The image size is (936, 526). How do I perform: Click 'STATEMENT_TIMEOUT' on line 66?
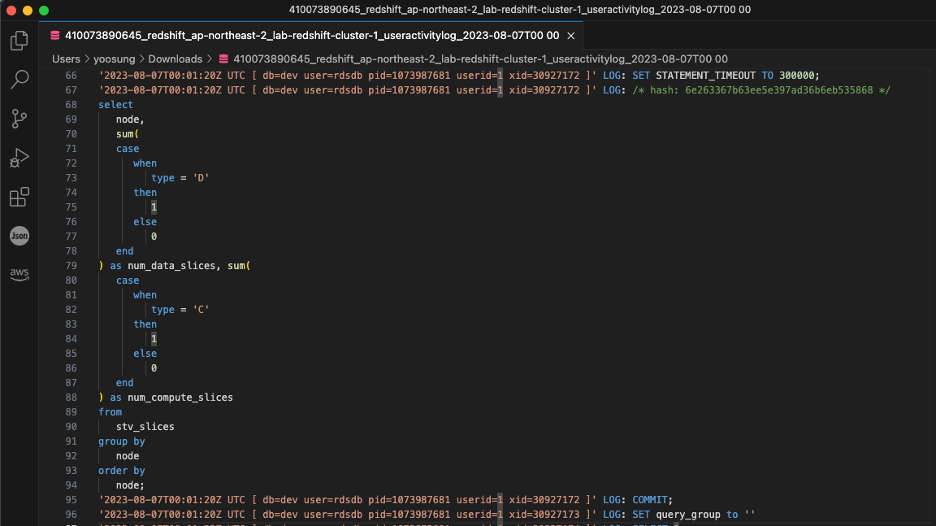click(x=706, y=76)
